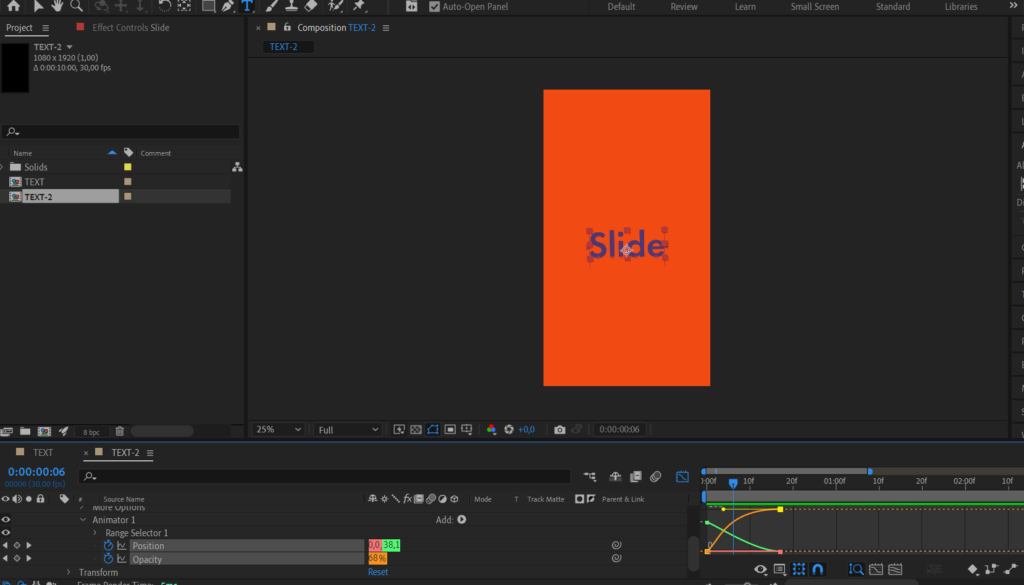Screen dimensions: 1024x585
Task: Toggle the Auto-Open Panel checkbox
Action: click(434, 7)
